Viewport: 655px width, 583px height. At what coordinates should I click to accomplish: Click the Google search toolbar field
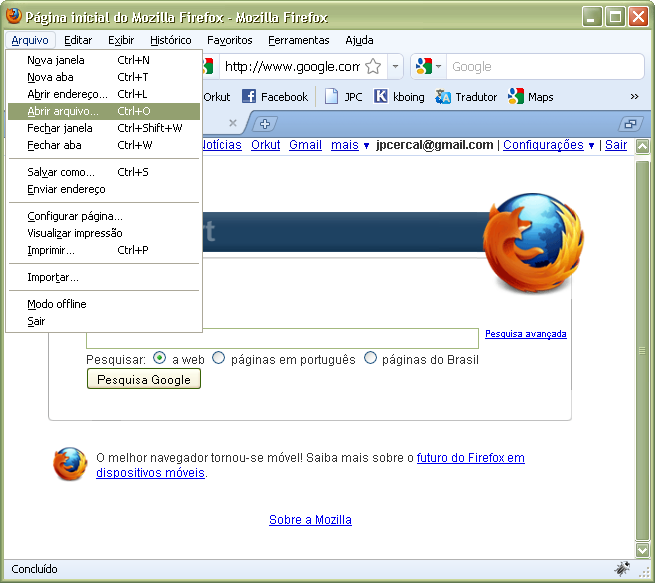[x=545, y=66]
